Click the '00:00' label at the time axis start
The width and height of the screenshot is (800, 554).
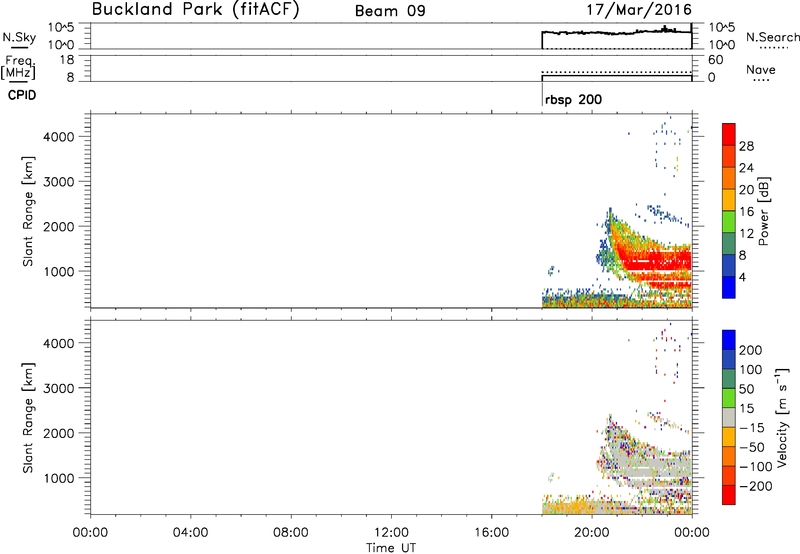(x=90, y=533)
